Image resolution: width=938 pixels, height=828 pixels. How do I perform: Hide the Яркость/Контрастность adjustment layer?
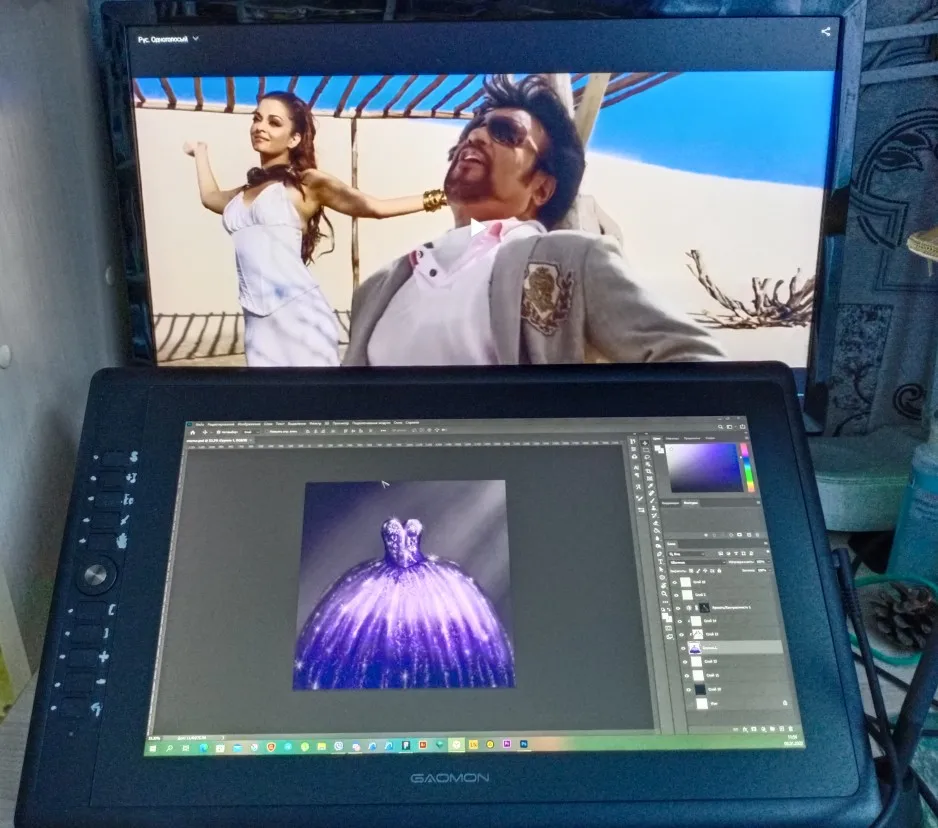point(678,608)
